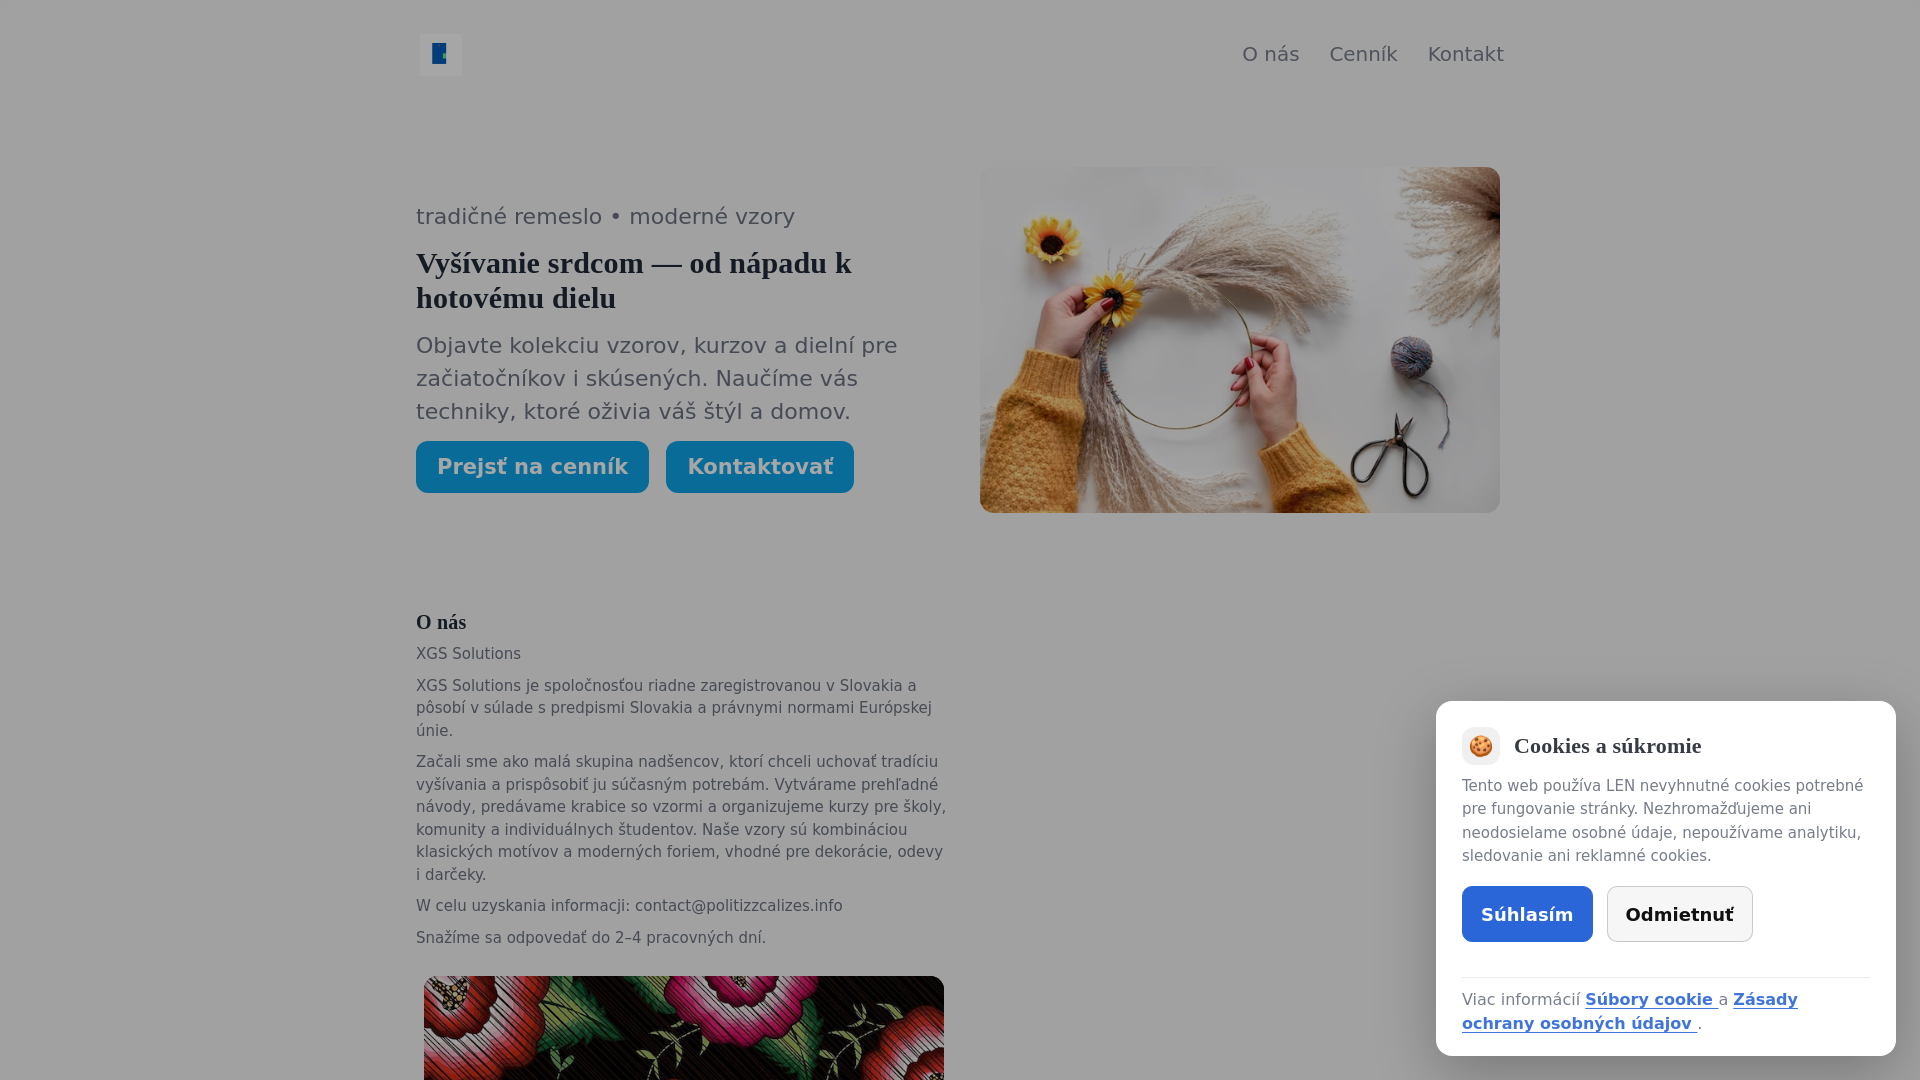Click the contact@politizzcalizes.info email address

pos(739,906)
